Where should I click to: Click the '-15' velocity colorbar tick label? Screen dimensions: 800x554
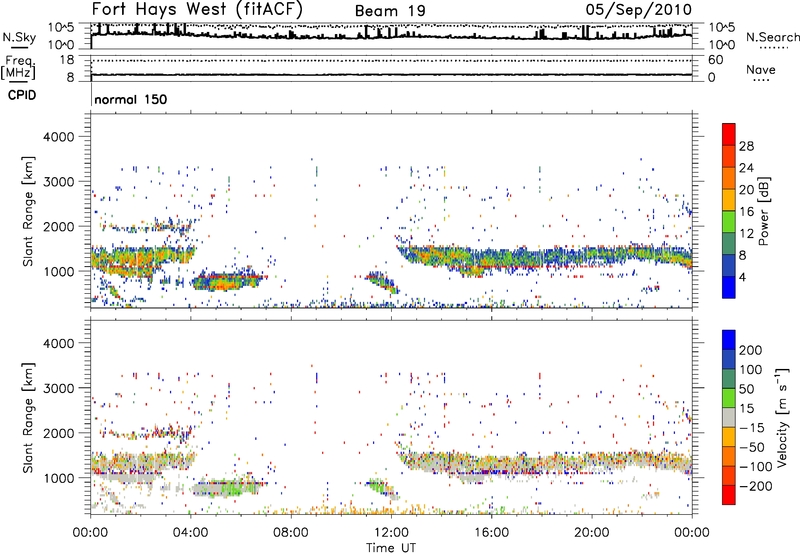pos(753,427)
